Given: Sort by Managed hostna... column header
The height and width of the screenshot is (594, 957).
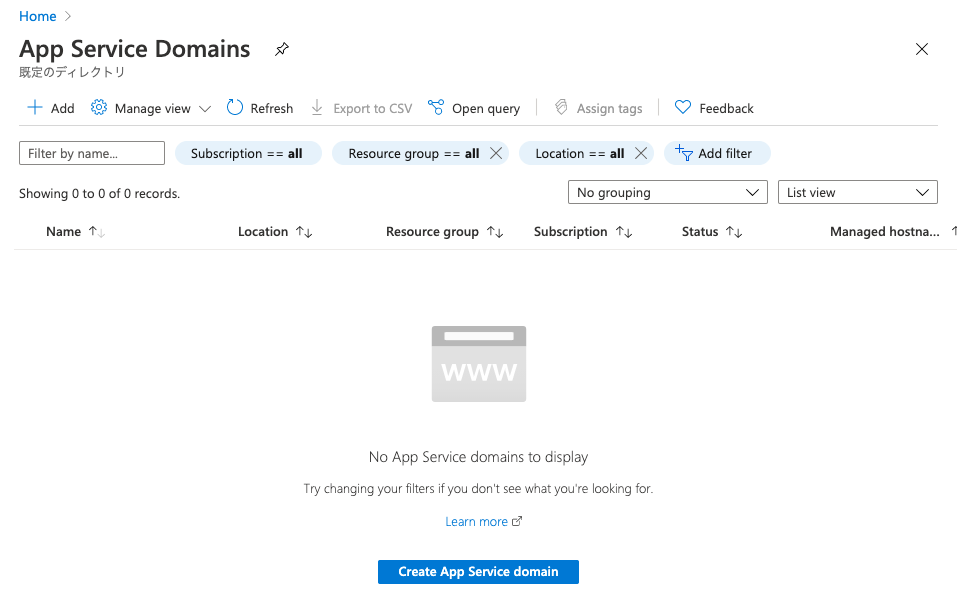Looking at the screenshot, I should click(x=884, y=232).
